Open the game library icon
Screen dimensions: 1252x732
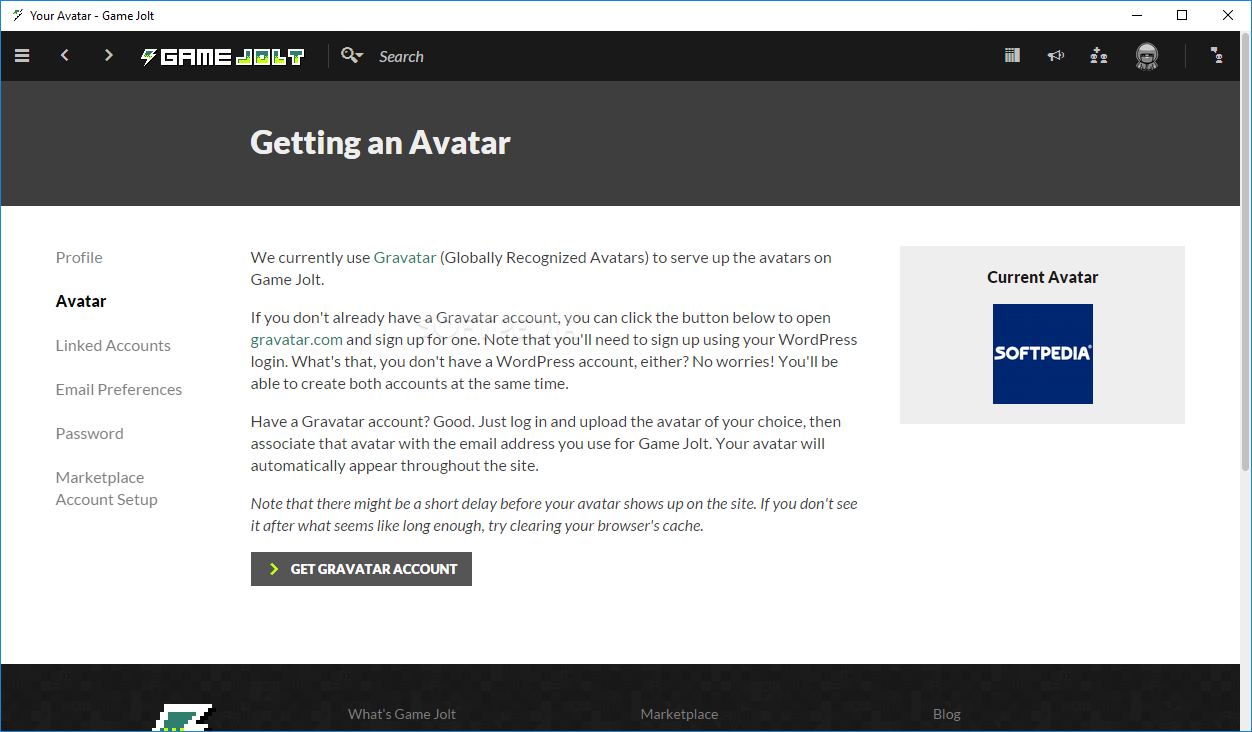click(1012, 56)
